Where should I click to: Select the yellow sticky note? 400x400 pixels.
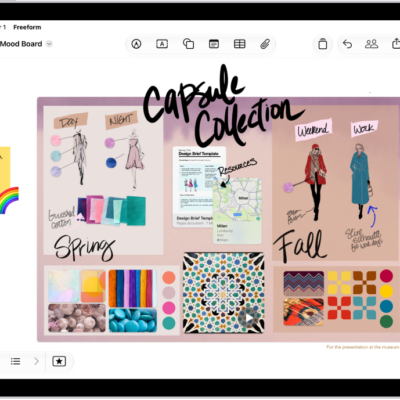tap(5, 167)
